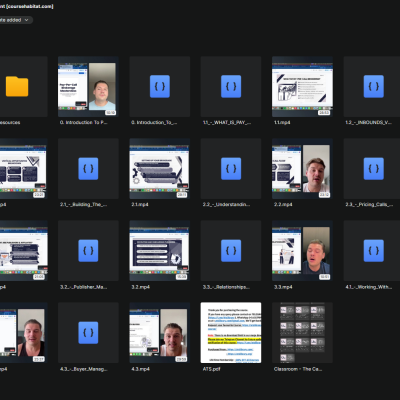This screenshot has height=400, width=400.
Task: Select the 4.1_-_Working_With code file icon
Action: click(x=374, y=251)
